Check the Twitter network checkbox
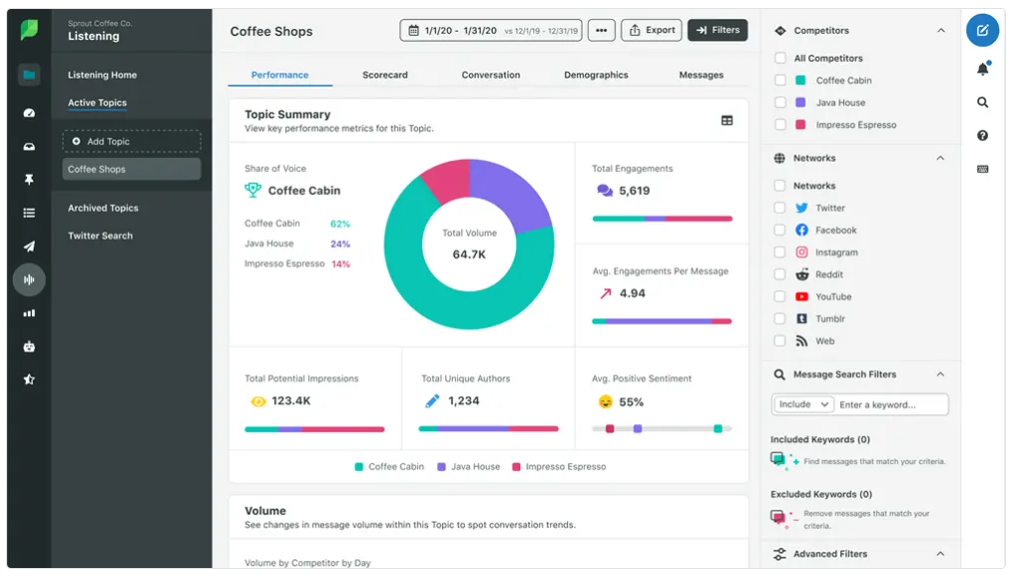The height and width of the screenshot is (581, 1013). pyautogui.click(x=780, y=208)
